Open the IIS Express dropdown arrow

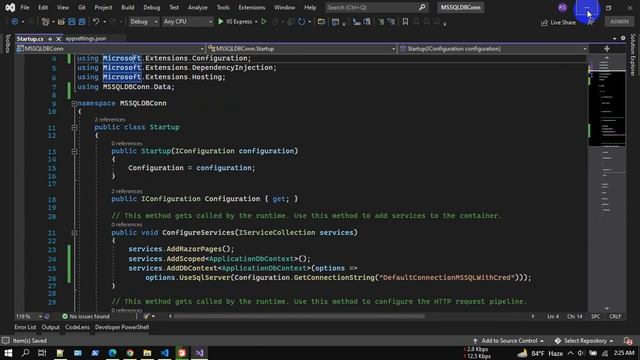256,22
